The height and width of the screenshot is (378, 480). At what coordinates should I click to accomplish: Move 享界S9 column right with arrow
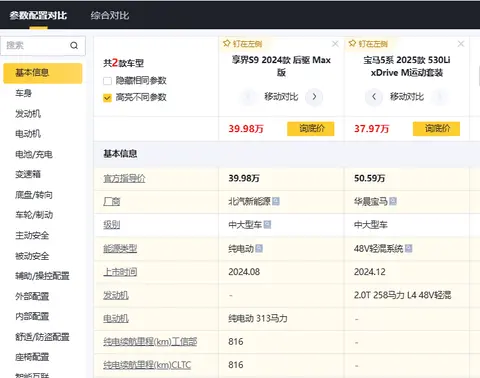tap(314, 97)
